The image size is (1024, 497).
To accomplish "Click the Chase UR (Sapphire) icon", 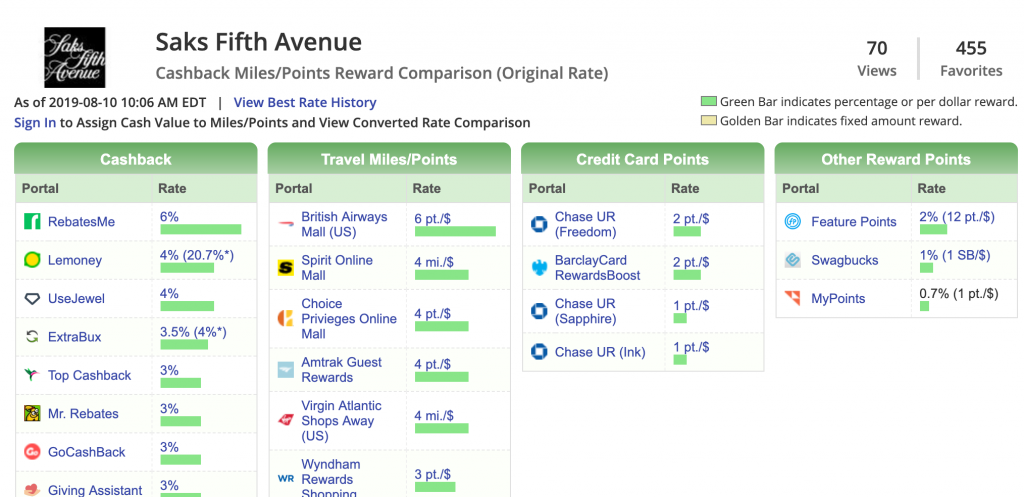I will click(x=539, y=311).
